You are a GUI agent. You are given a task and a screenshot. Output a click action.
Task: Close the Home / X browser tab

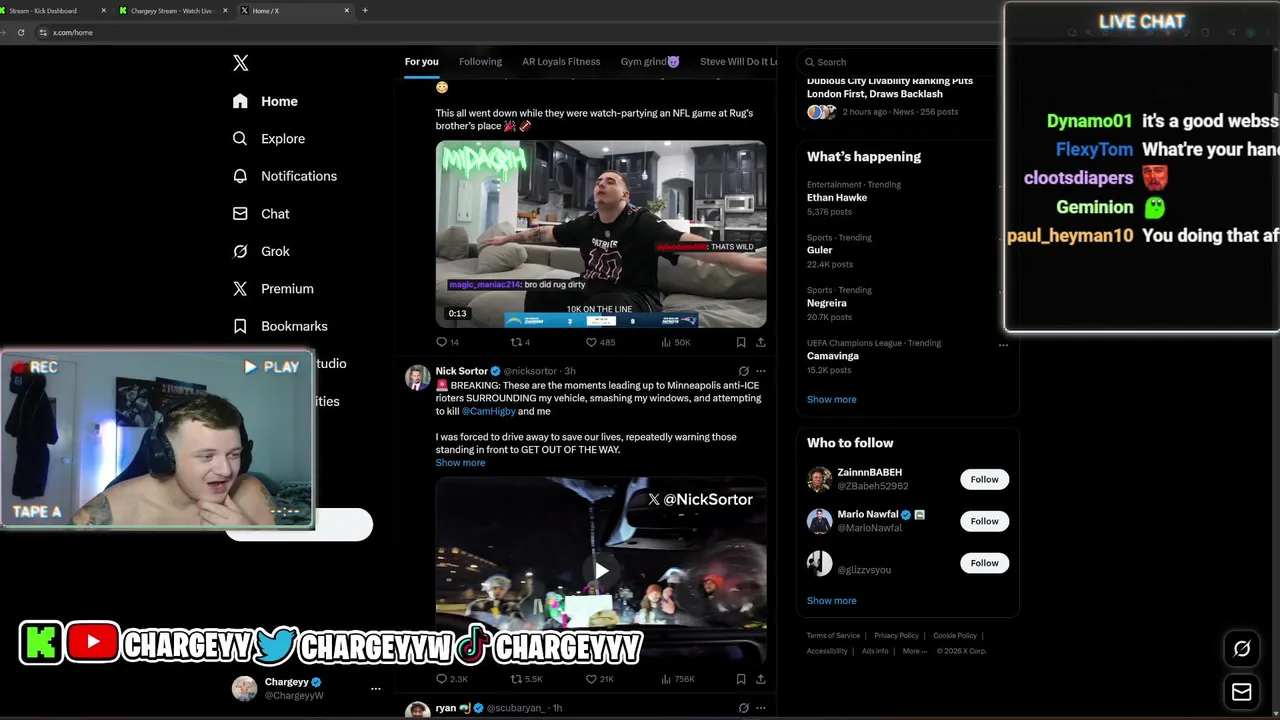pyautogui.click(x=347, y=10)
